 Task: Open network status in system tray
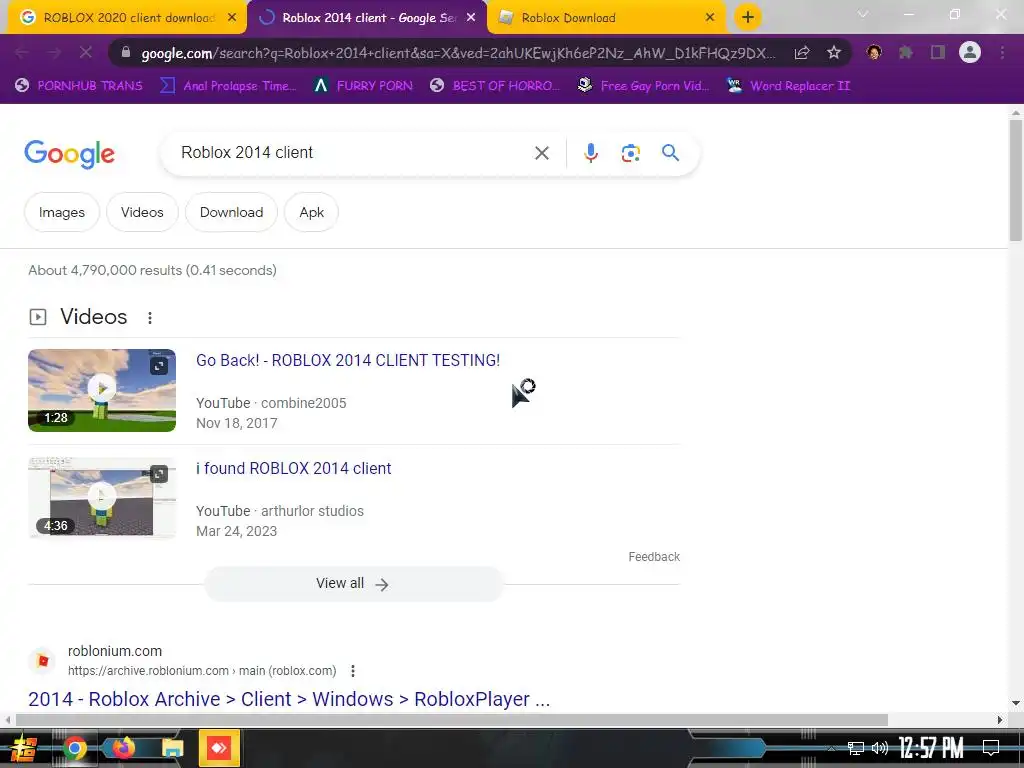856,748
